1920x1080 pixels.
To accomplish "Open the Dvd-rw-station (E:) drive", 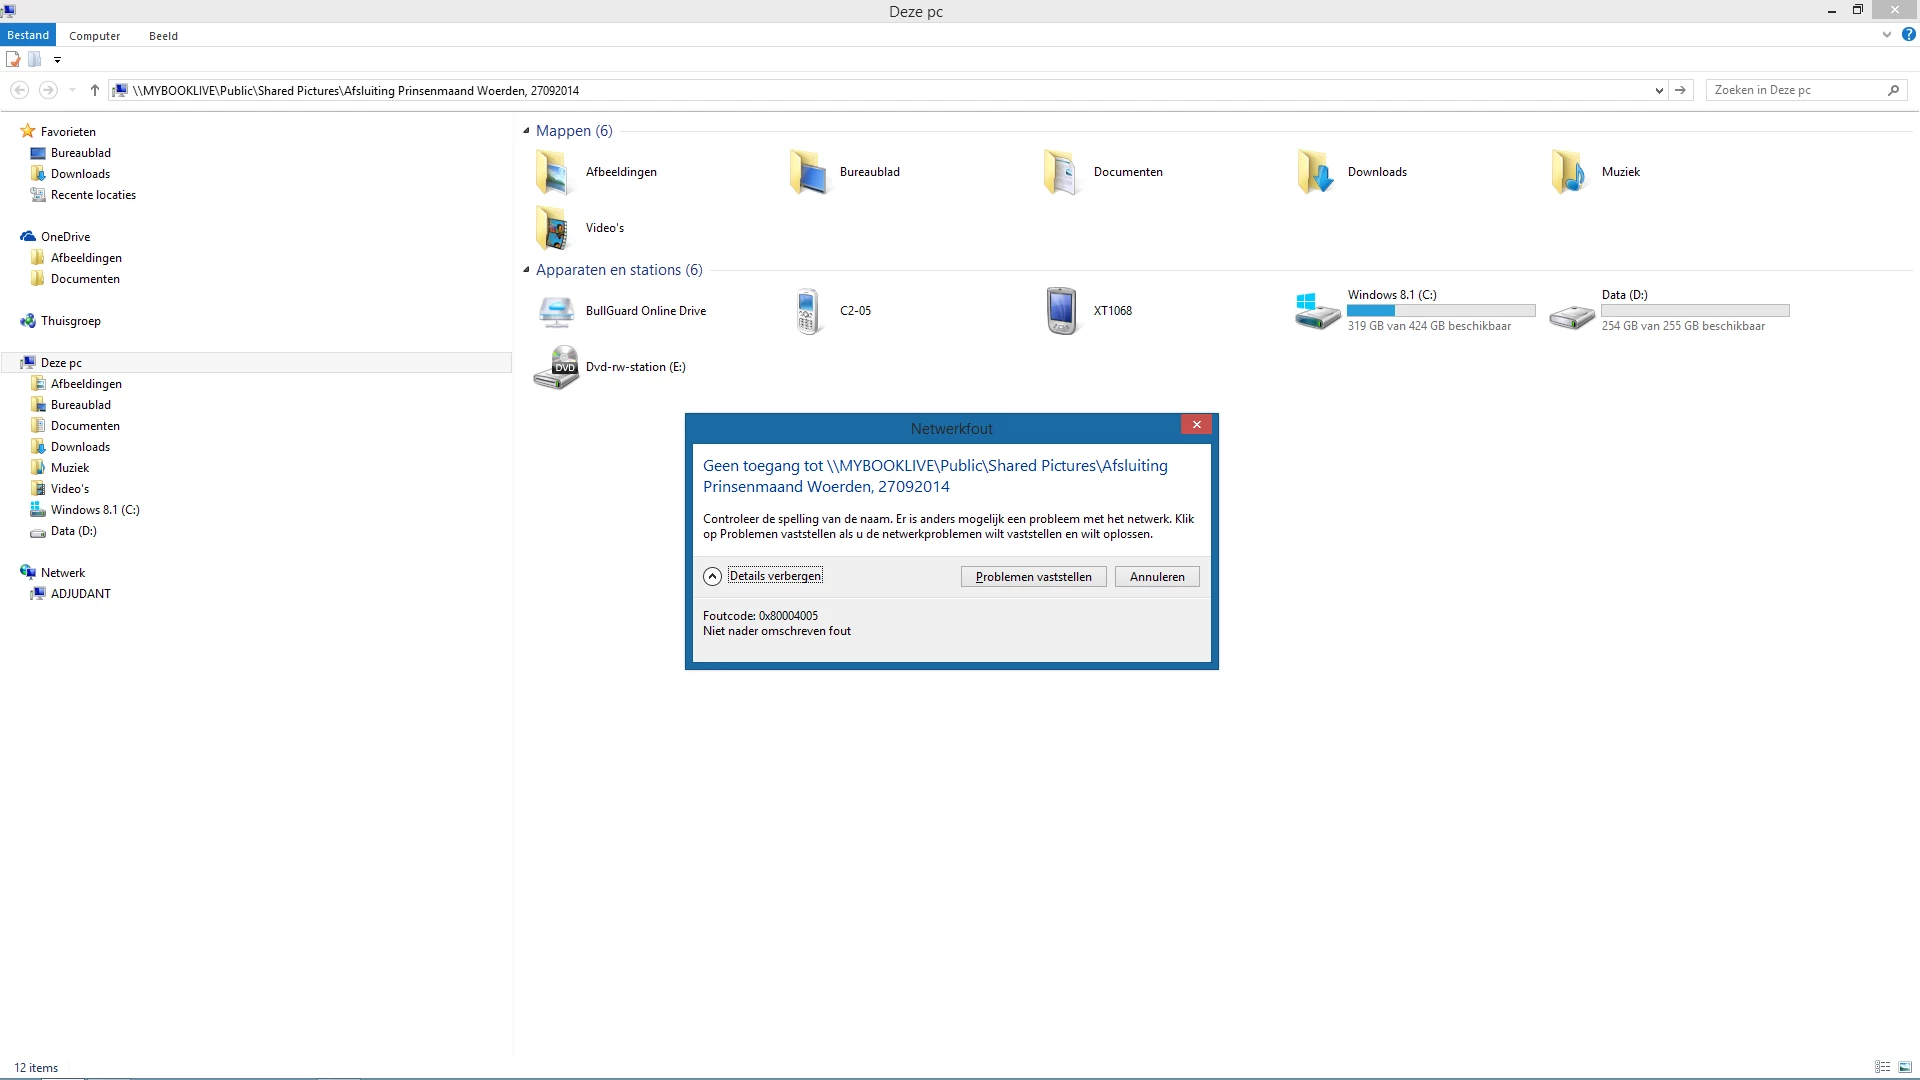I will click(557, 367).
